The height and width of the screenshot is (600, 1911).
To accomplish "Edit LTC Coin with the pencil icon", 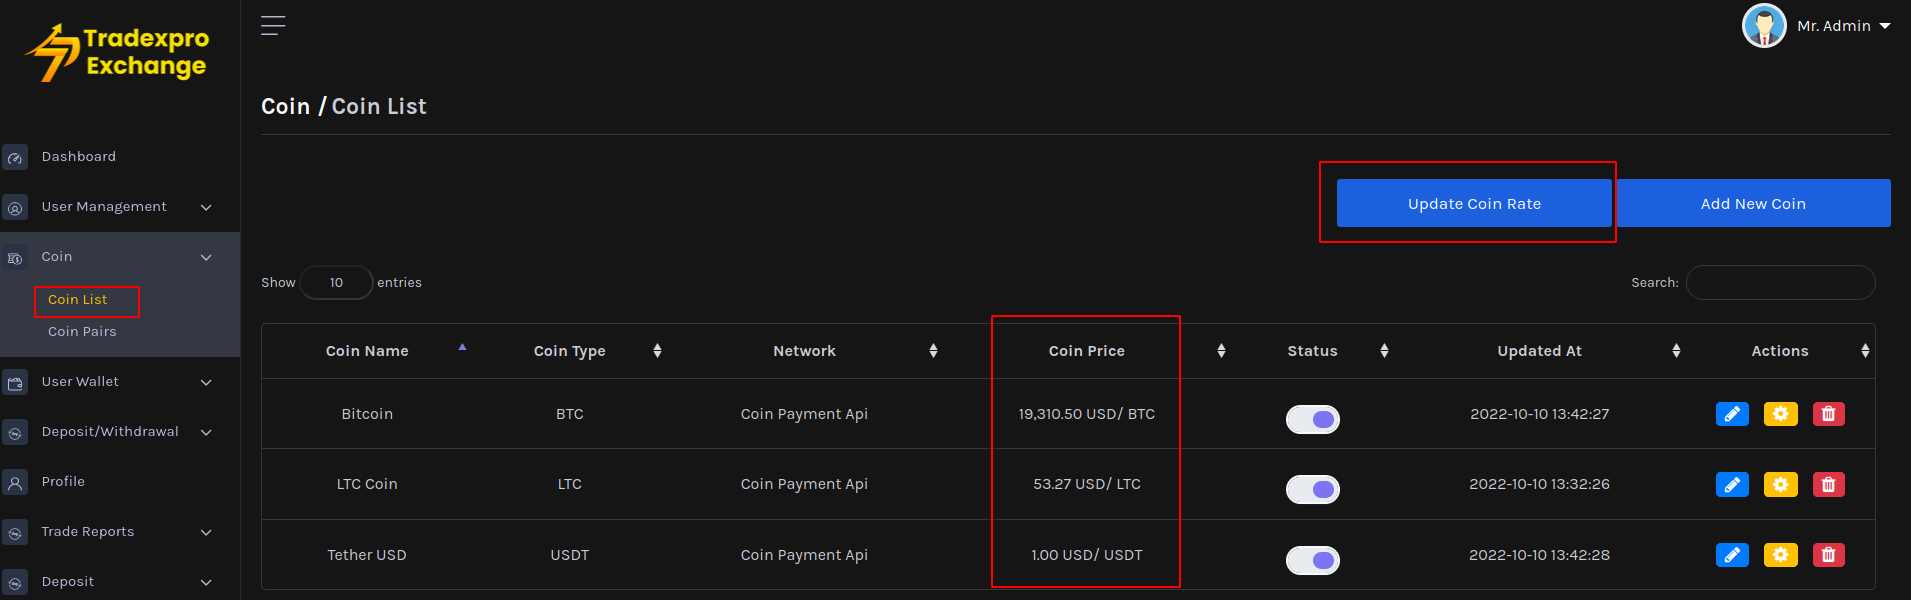I will [x=1731, y=485].
